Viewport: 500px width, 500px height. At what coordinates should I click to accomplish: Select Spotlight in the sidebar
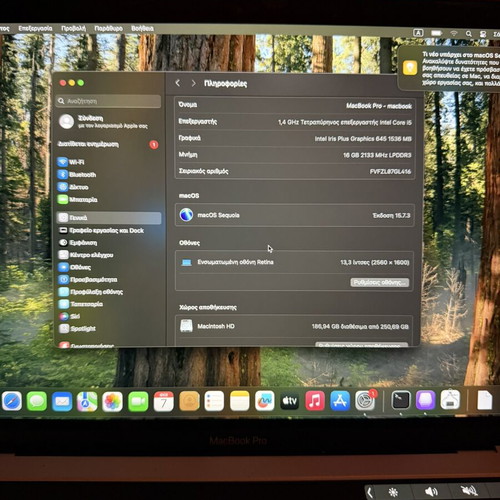(108, 329)
